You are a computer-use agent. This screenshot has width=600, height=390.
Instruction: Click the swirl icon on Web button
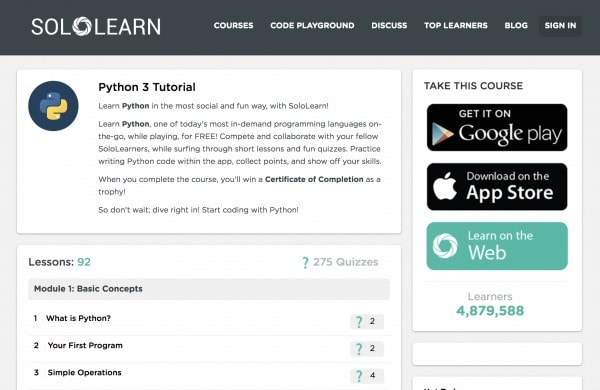[x=445, y=246]
